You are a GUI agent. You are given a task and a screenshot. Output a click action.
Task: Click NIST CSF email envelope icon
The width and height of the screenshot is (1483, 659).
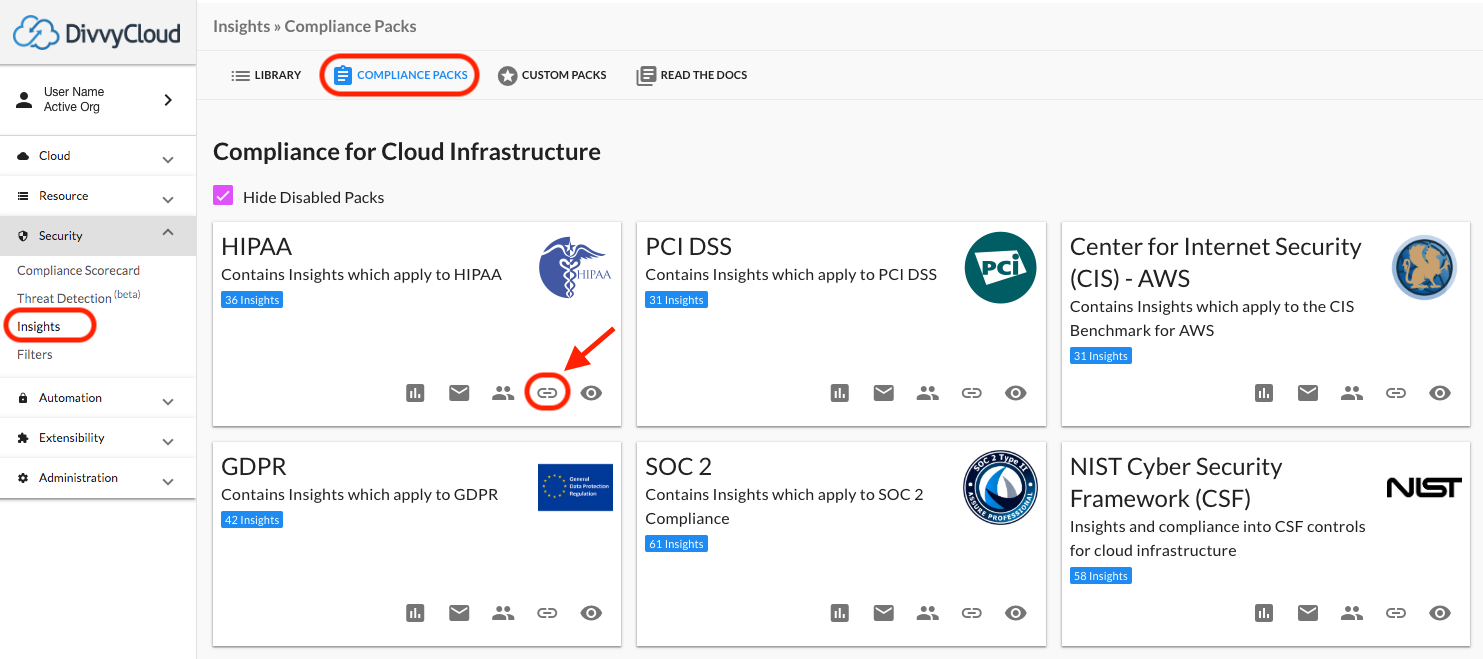click(1308, 613)
